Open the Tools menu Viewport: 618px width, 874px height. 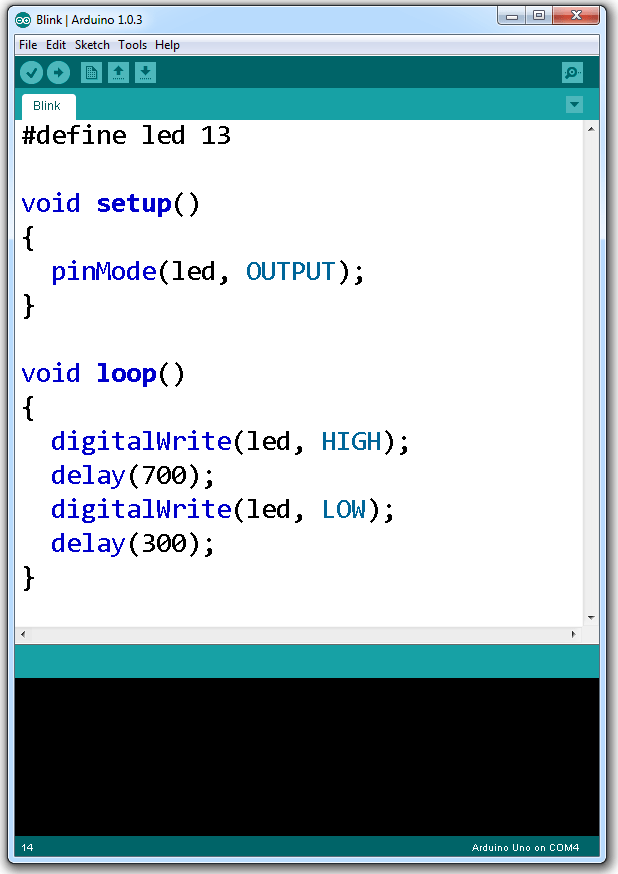pyautogui.click(x=132, y=45)
